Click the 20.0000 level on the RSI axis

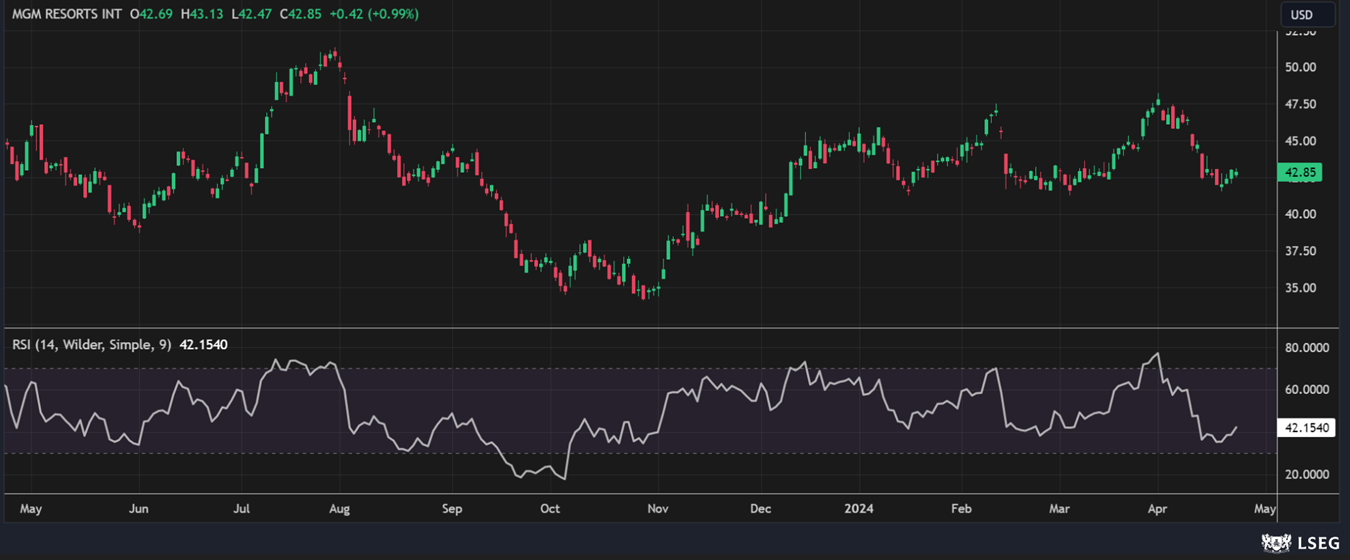pos(1306,475)
